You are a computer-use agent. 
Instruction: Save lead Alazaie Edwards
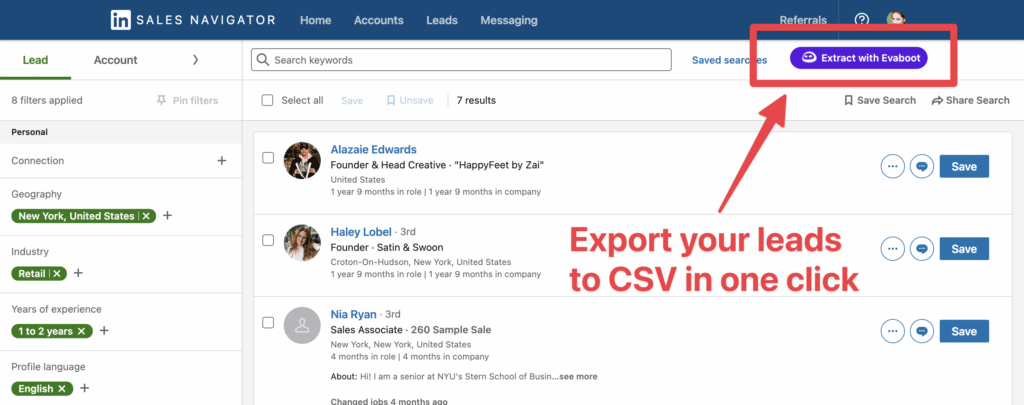964,167
